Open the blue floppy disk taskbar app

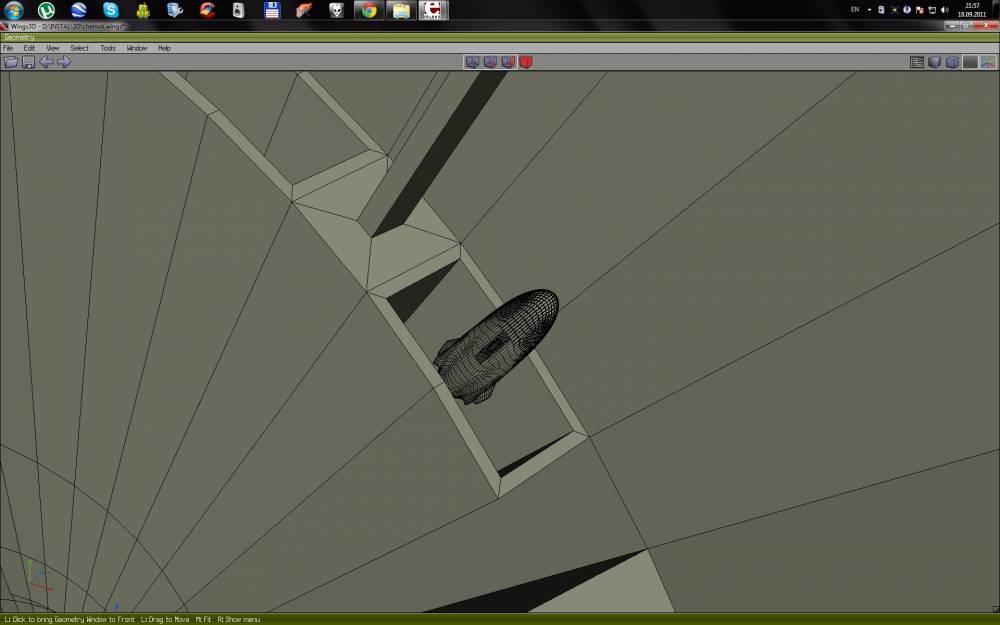(x=272, y=10)
